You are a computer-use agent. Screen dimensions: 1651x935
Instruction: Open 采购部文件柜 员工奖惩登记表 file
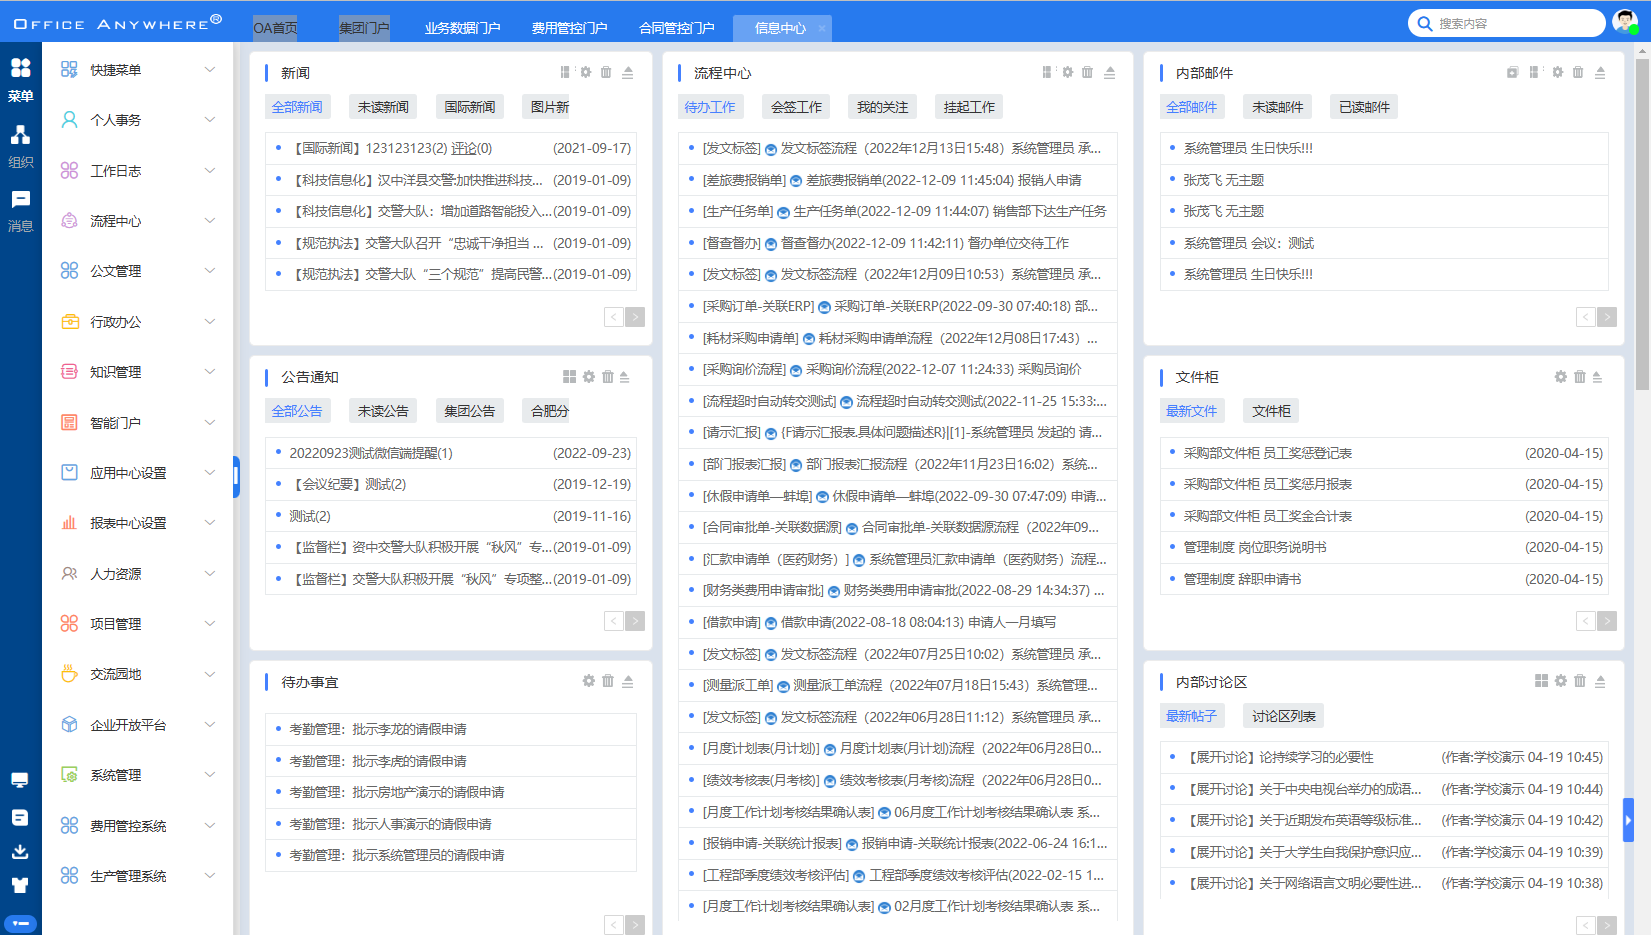pyautogui.click(x=1267, y=453)
